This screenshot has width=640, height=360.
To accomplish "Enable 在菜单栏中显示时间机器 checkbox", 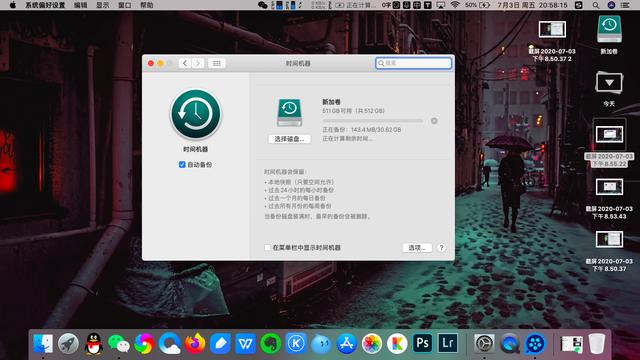I will [267, 247].
